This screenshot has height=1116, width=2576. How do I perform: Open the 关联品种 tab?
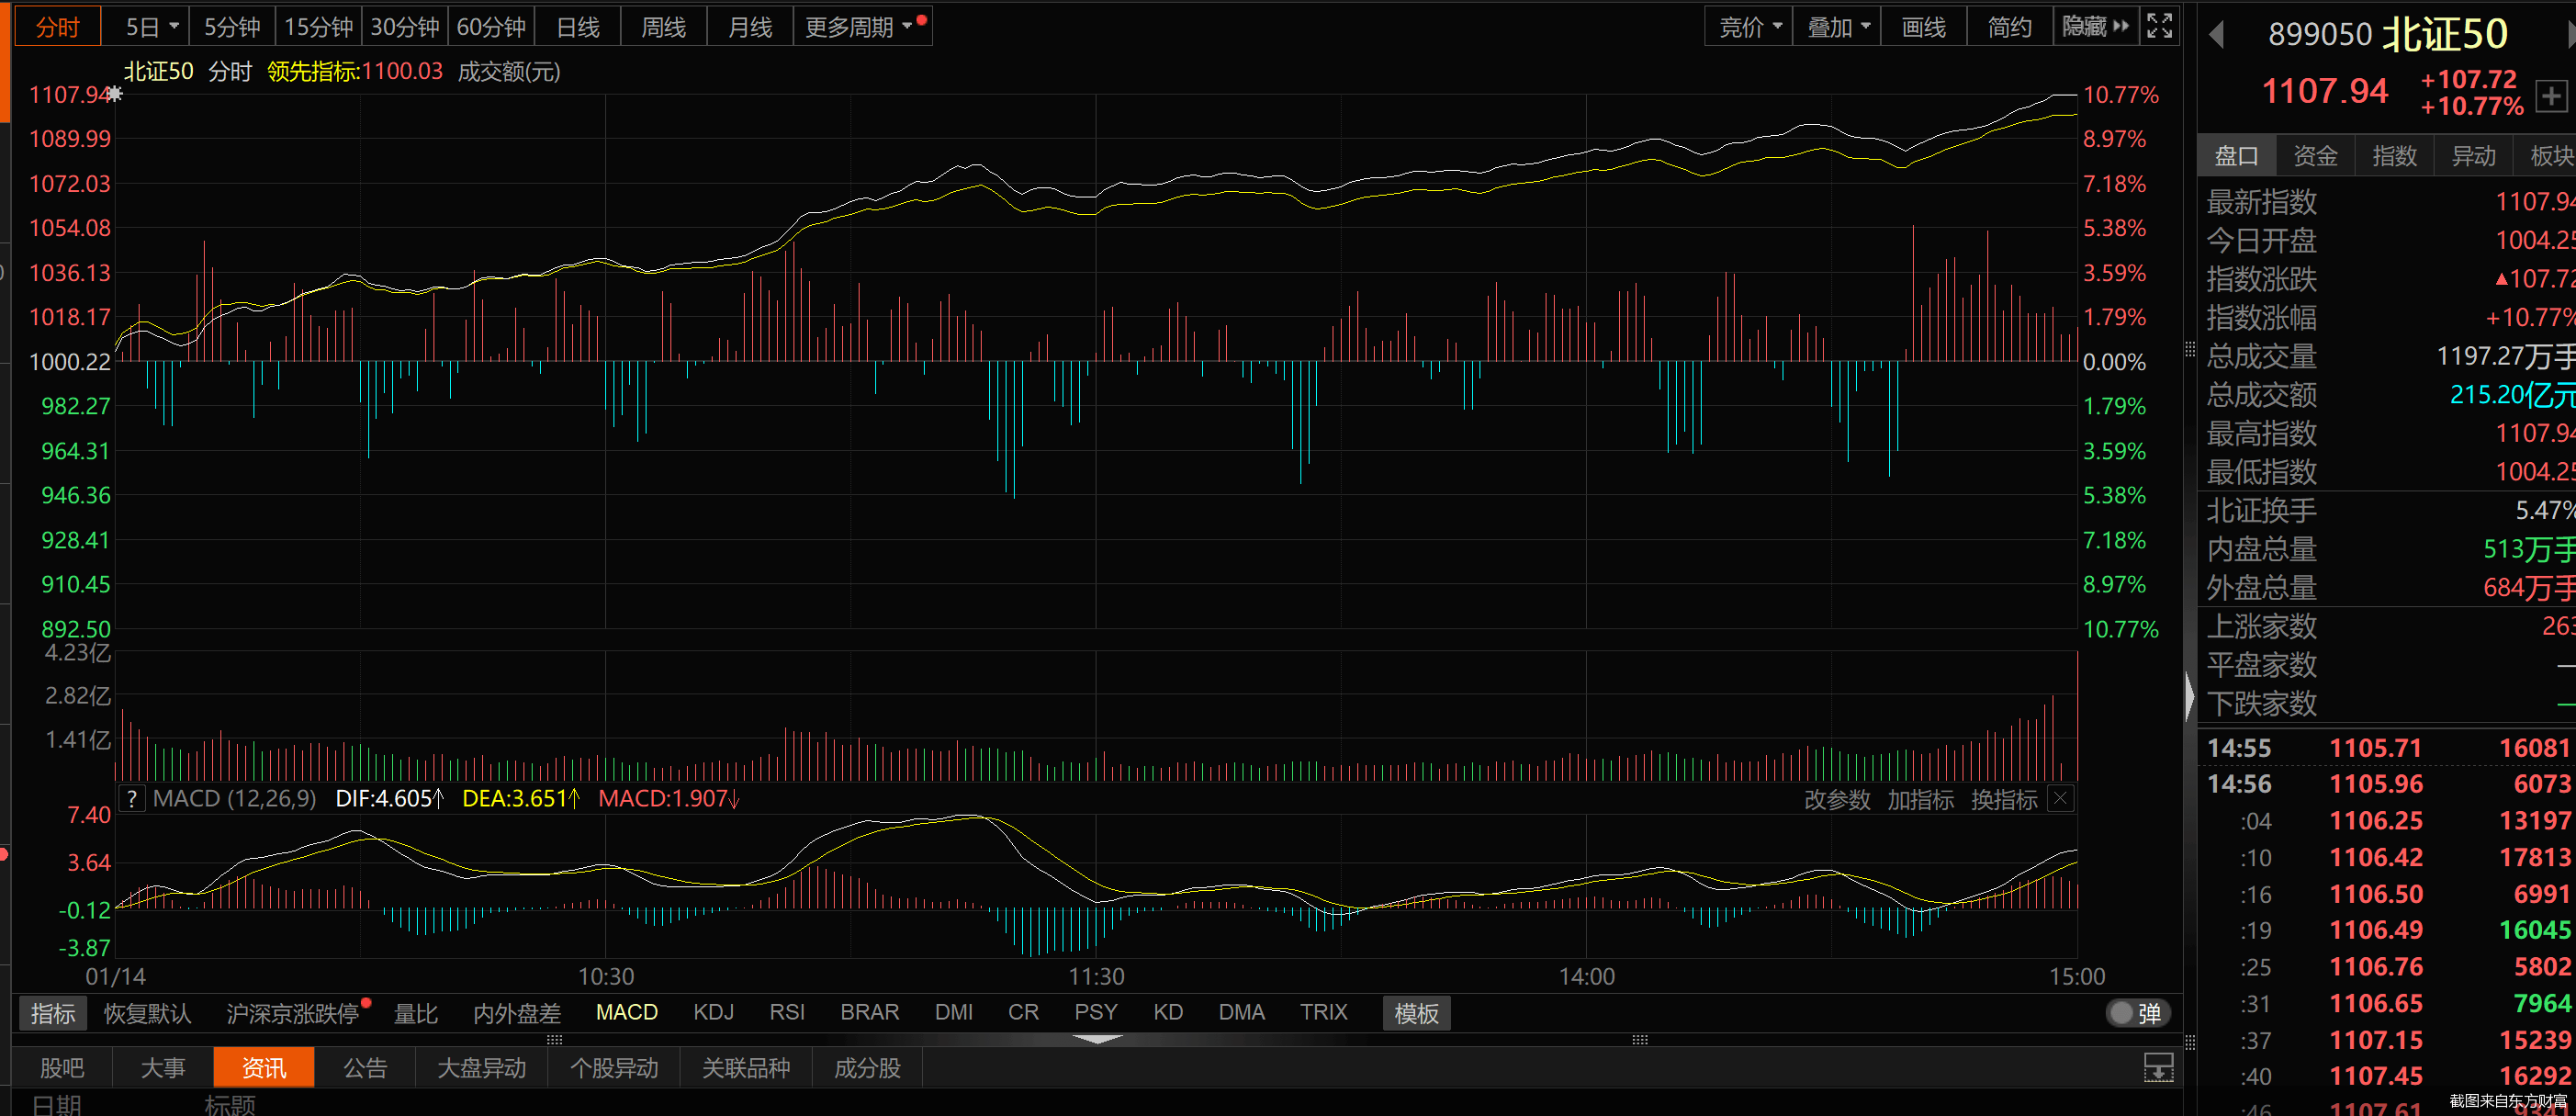[746, 1068]
